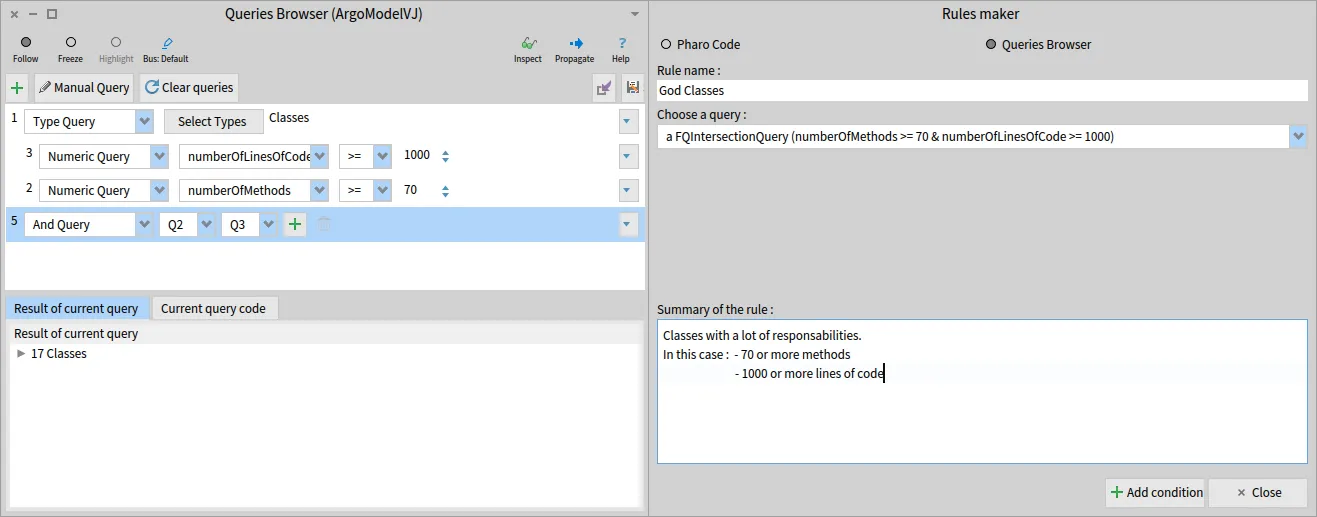
Task: Click the Add condition button
Action: point(1156,493)
